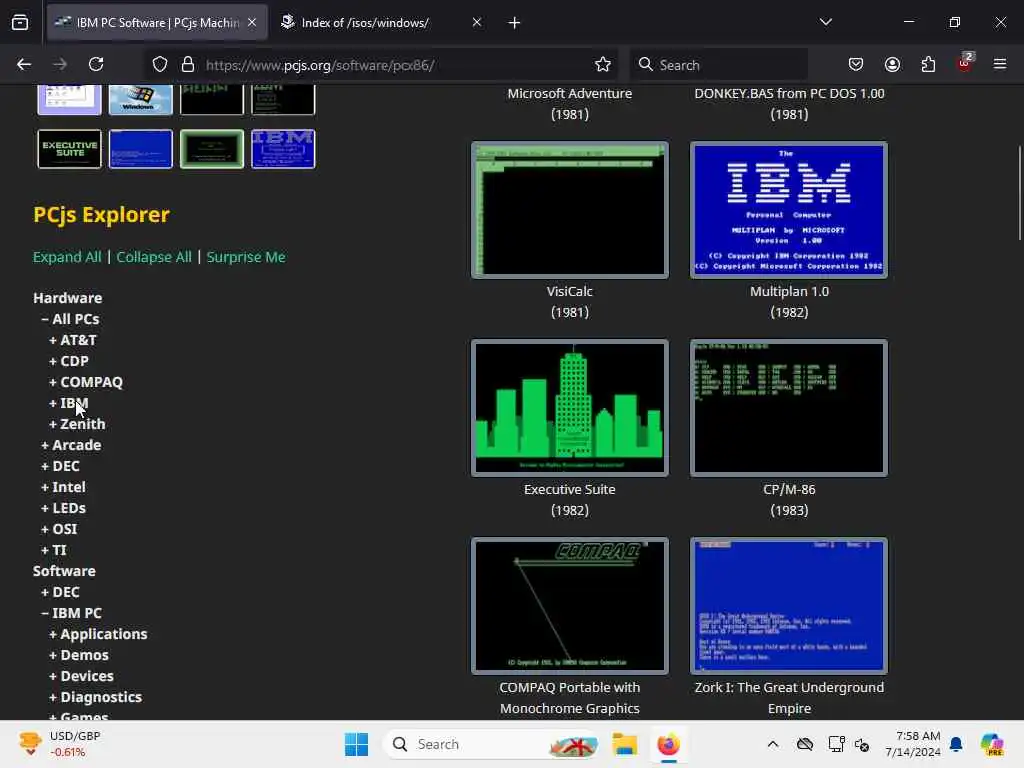Expand the OSI tree node

(x=59, y=528)
